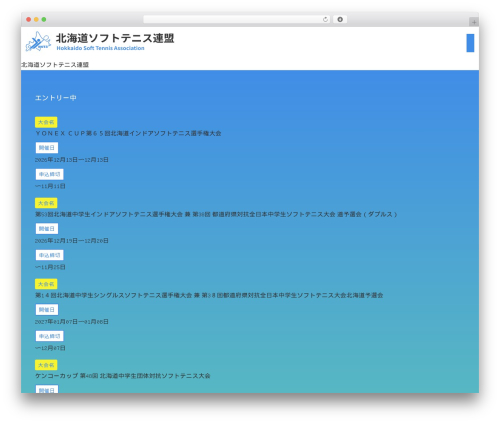Click yellow 大会名 label above ケンコーカップ
This screenshot has width=500, height=423.
pyautogui.click(x=46, y=365)
